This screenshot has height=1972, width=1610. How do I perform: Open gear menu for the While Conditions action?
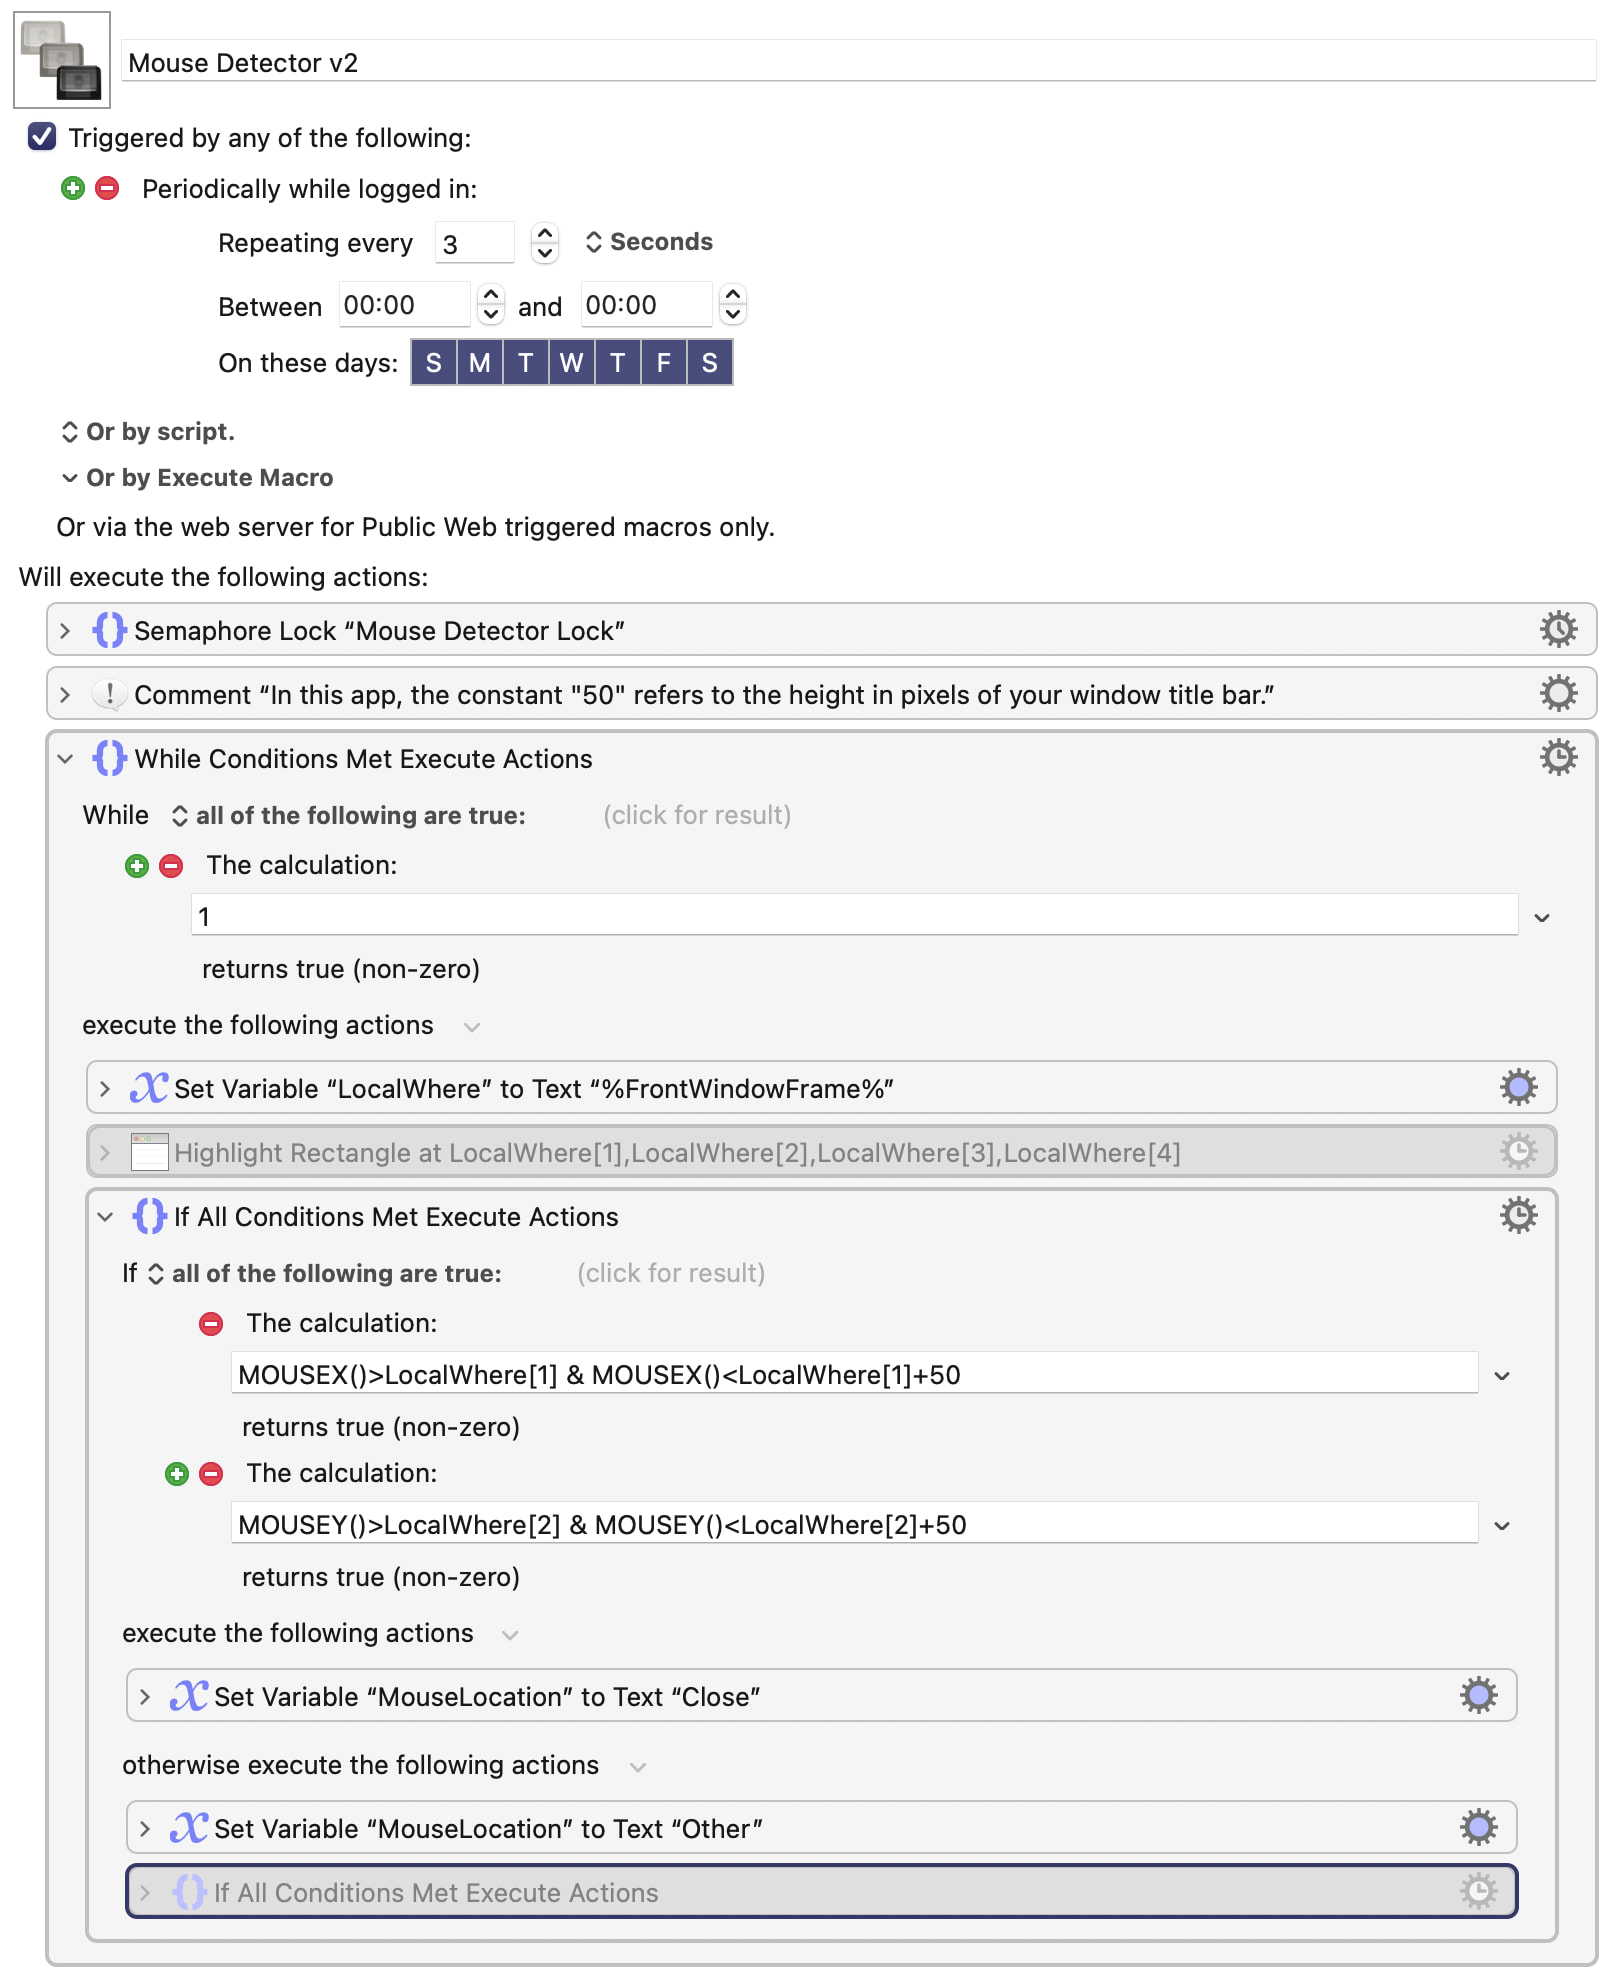click(x=1558, y=757)
